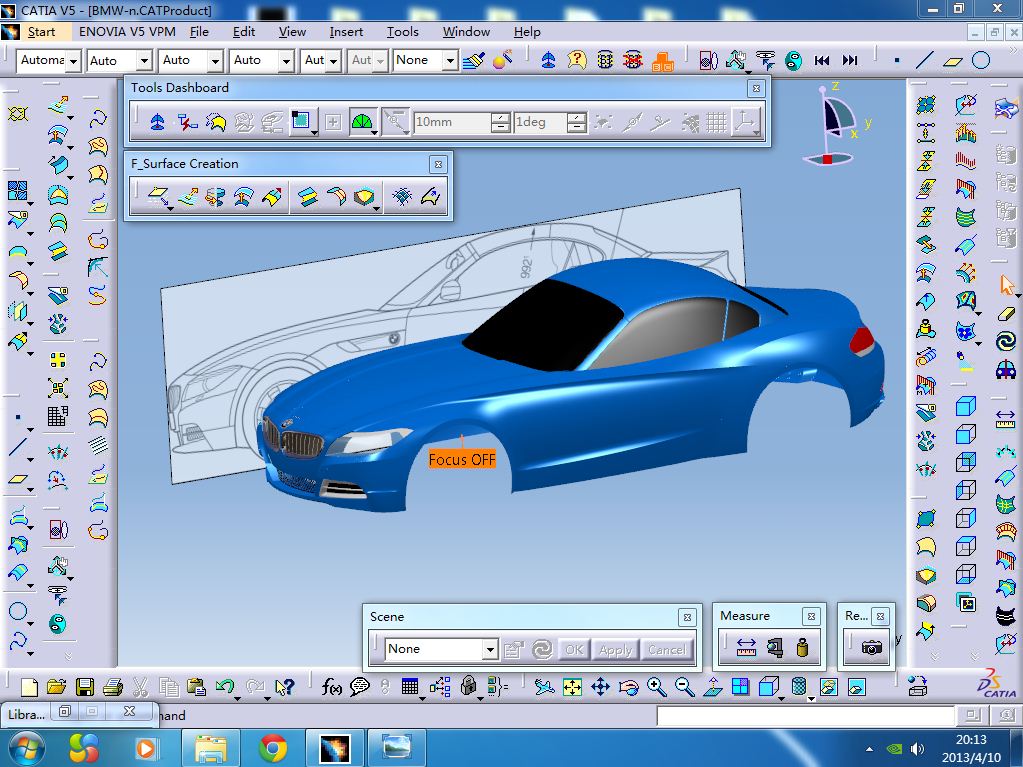Click the Painter brush icon
The image size is (1023, 767).
(x=474, y=61)
